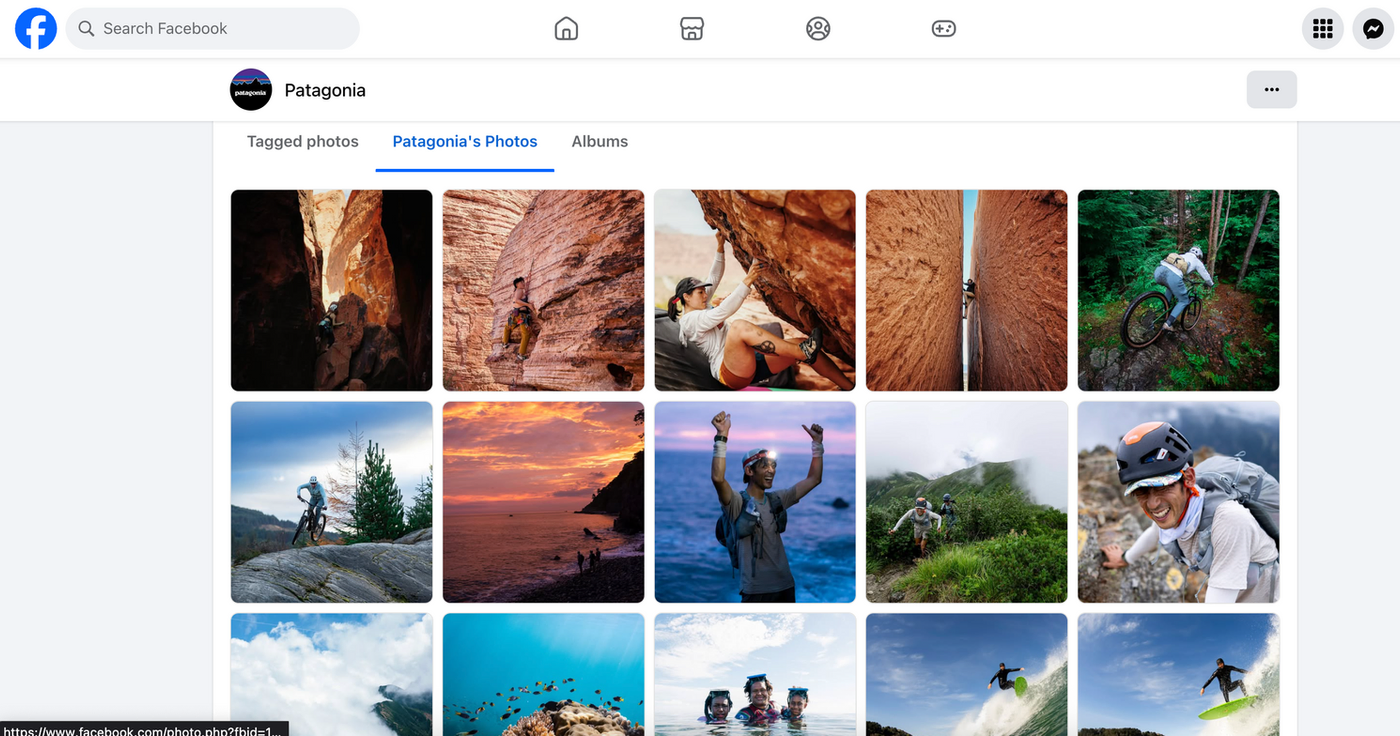Screen dimensions: 1400x736
Task: Click the Facebook logo
Action: coord(36,29)
